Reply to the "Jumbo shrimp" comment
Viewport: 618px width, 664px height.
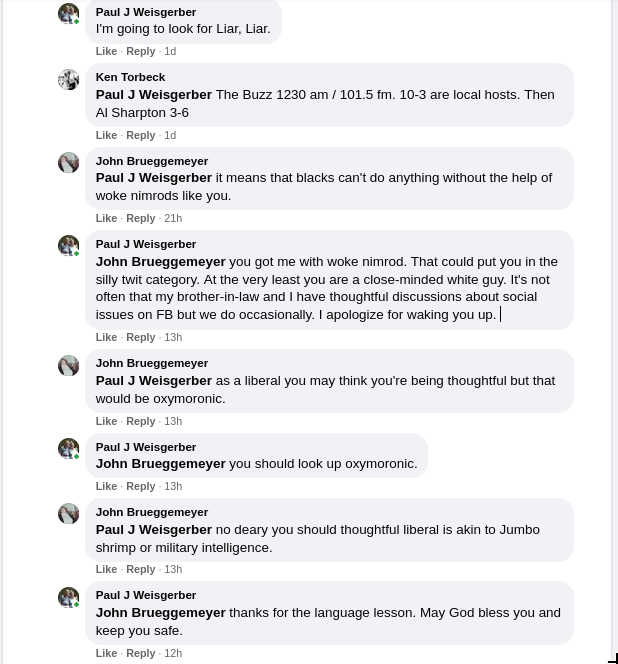point(141,569)
